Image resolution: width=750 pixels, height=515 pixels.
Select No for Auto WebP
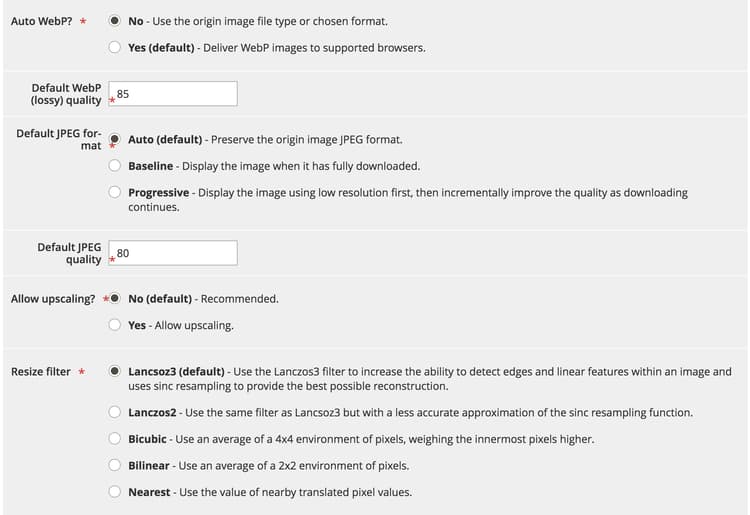(114, 21)
